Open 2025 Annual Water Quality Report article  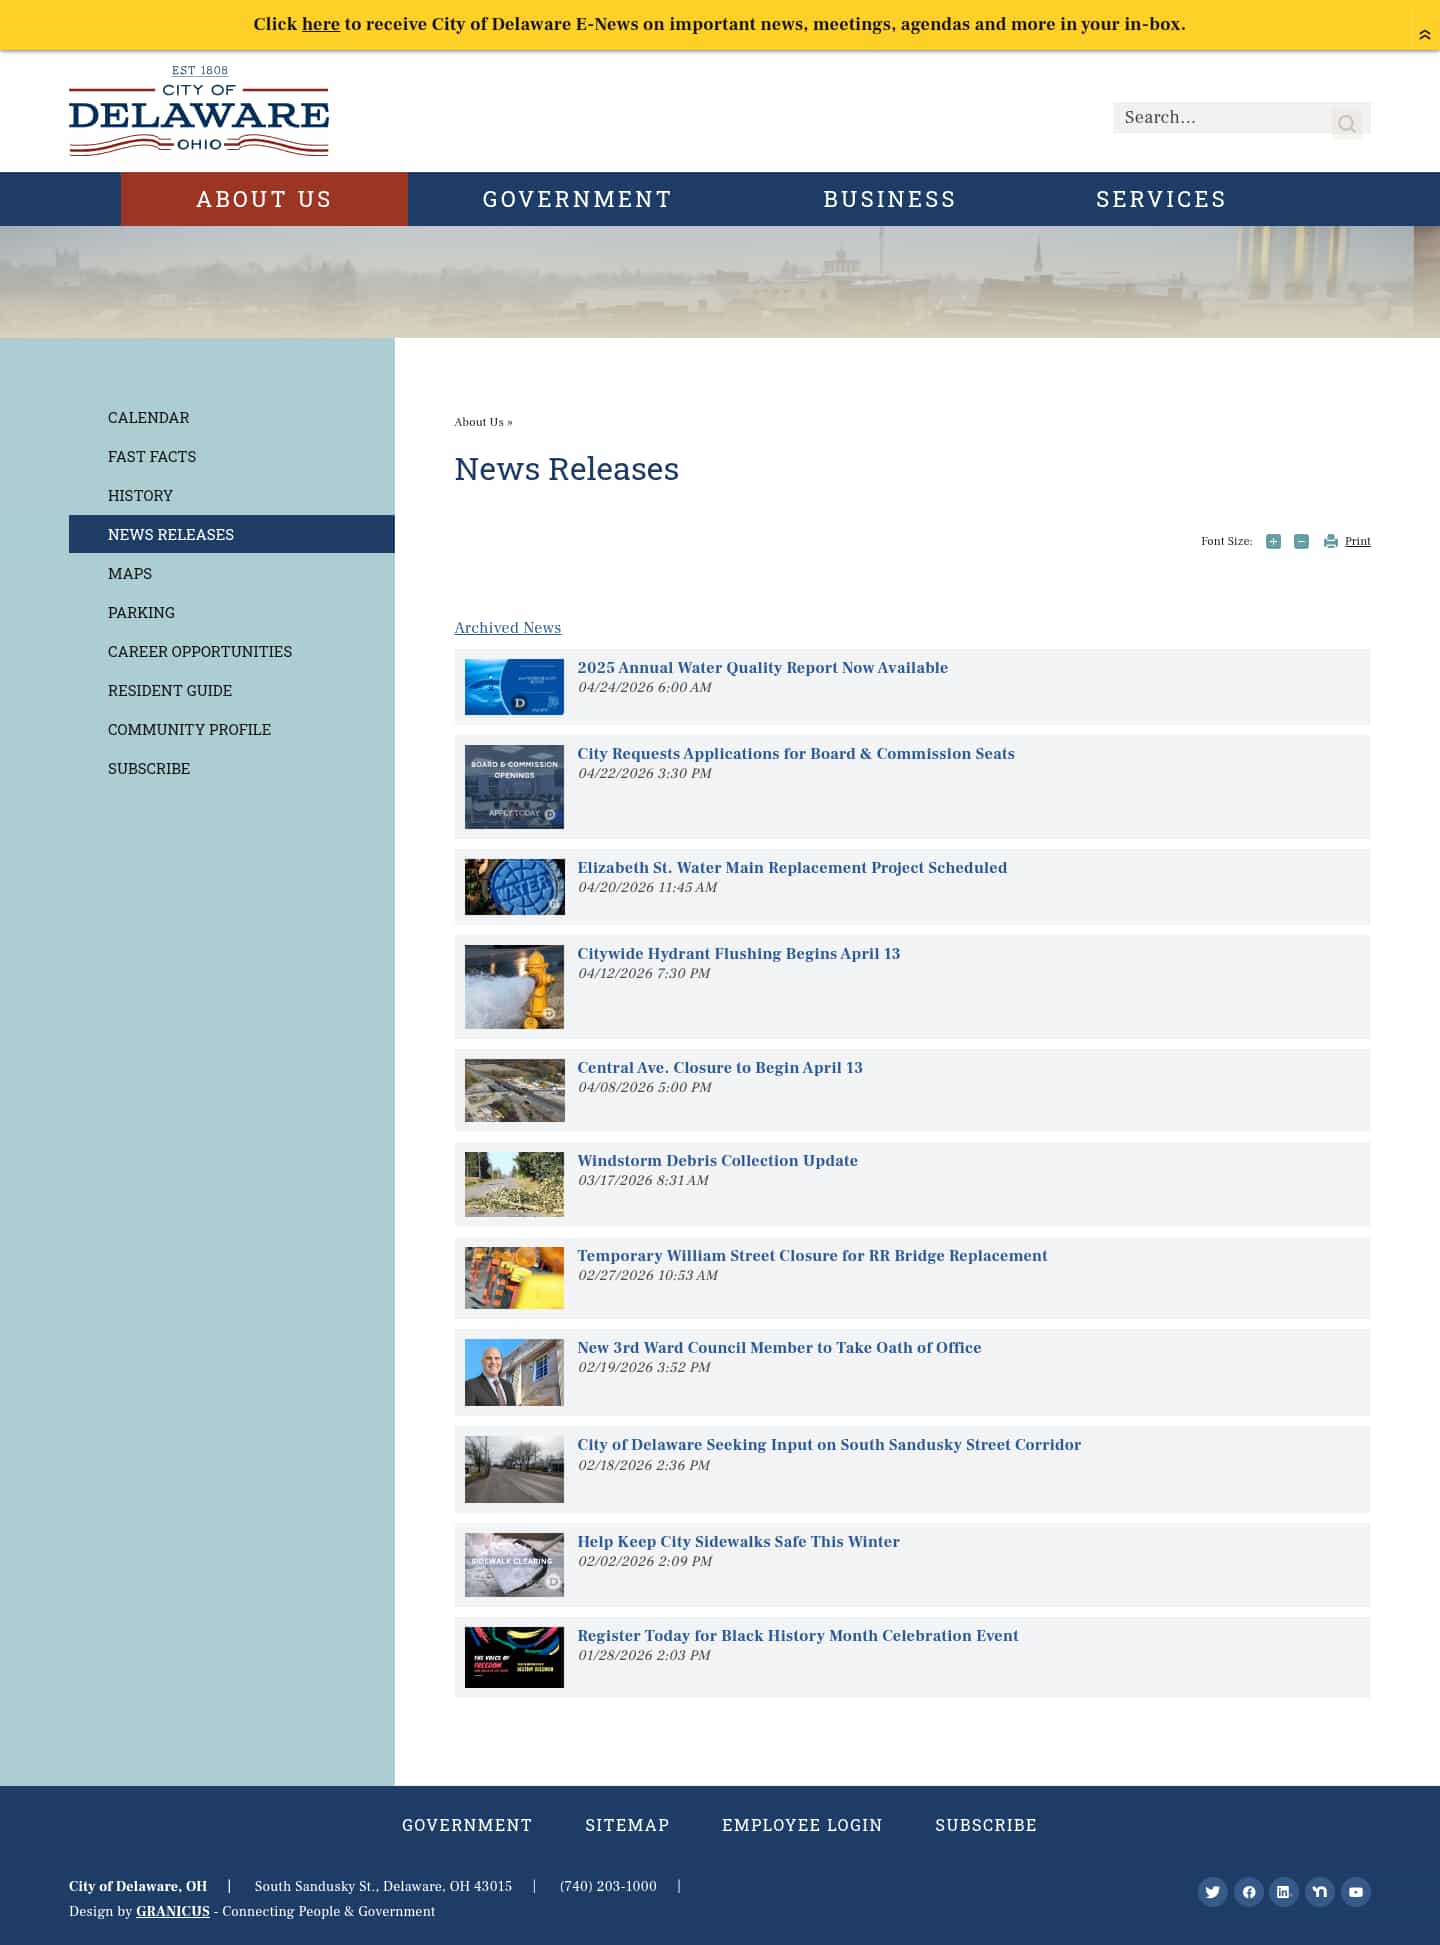pyautogui.click(x=762, y=667)
